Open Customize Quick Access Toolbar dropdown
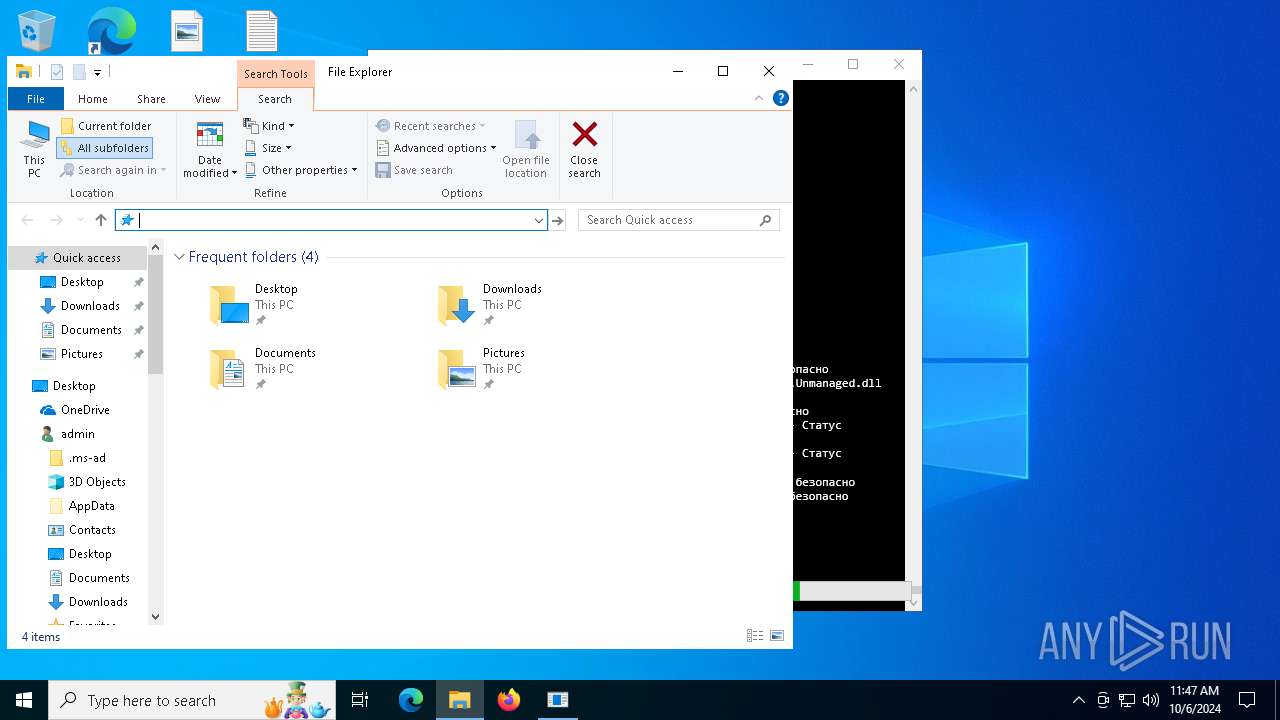Viewport: 1280px width, 720px height. click(x=97, y=72)
